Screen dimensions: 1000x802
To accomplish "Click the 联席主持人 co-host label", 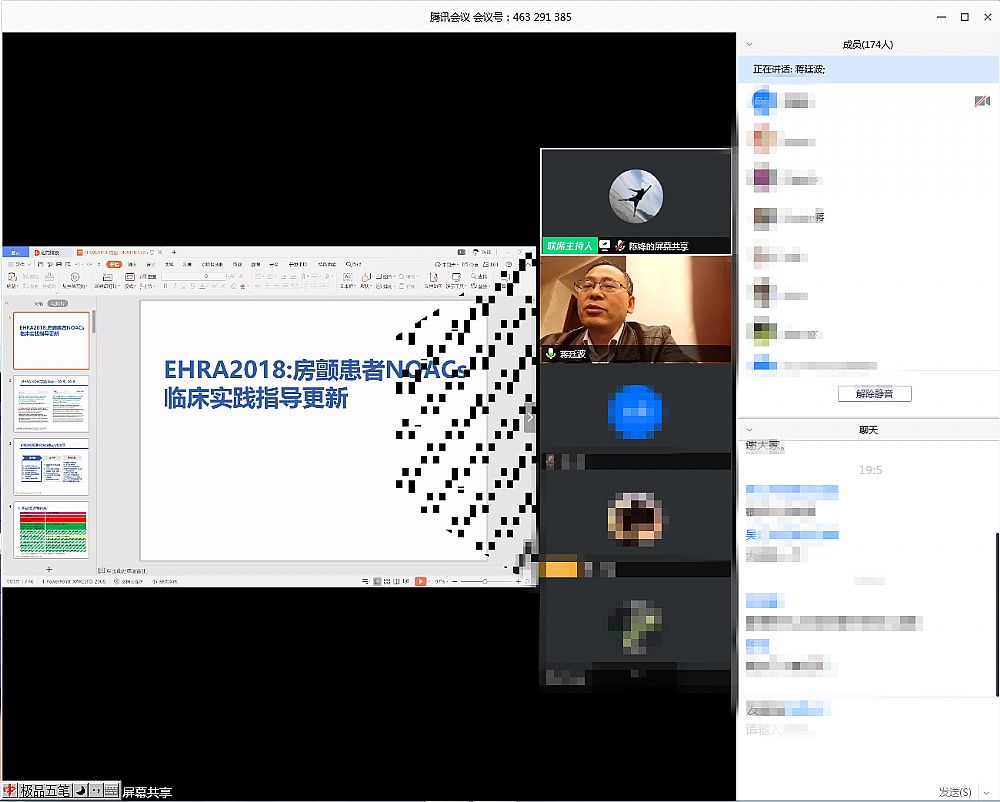I will tap(569, 245).
